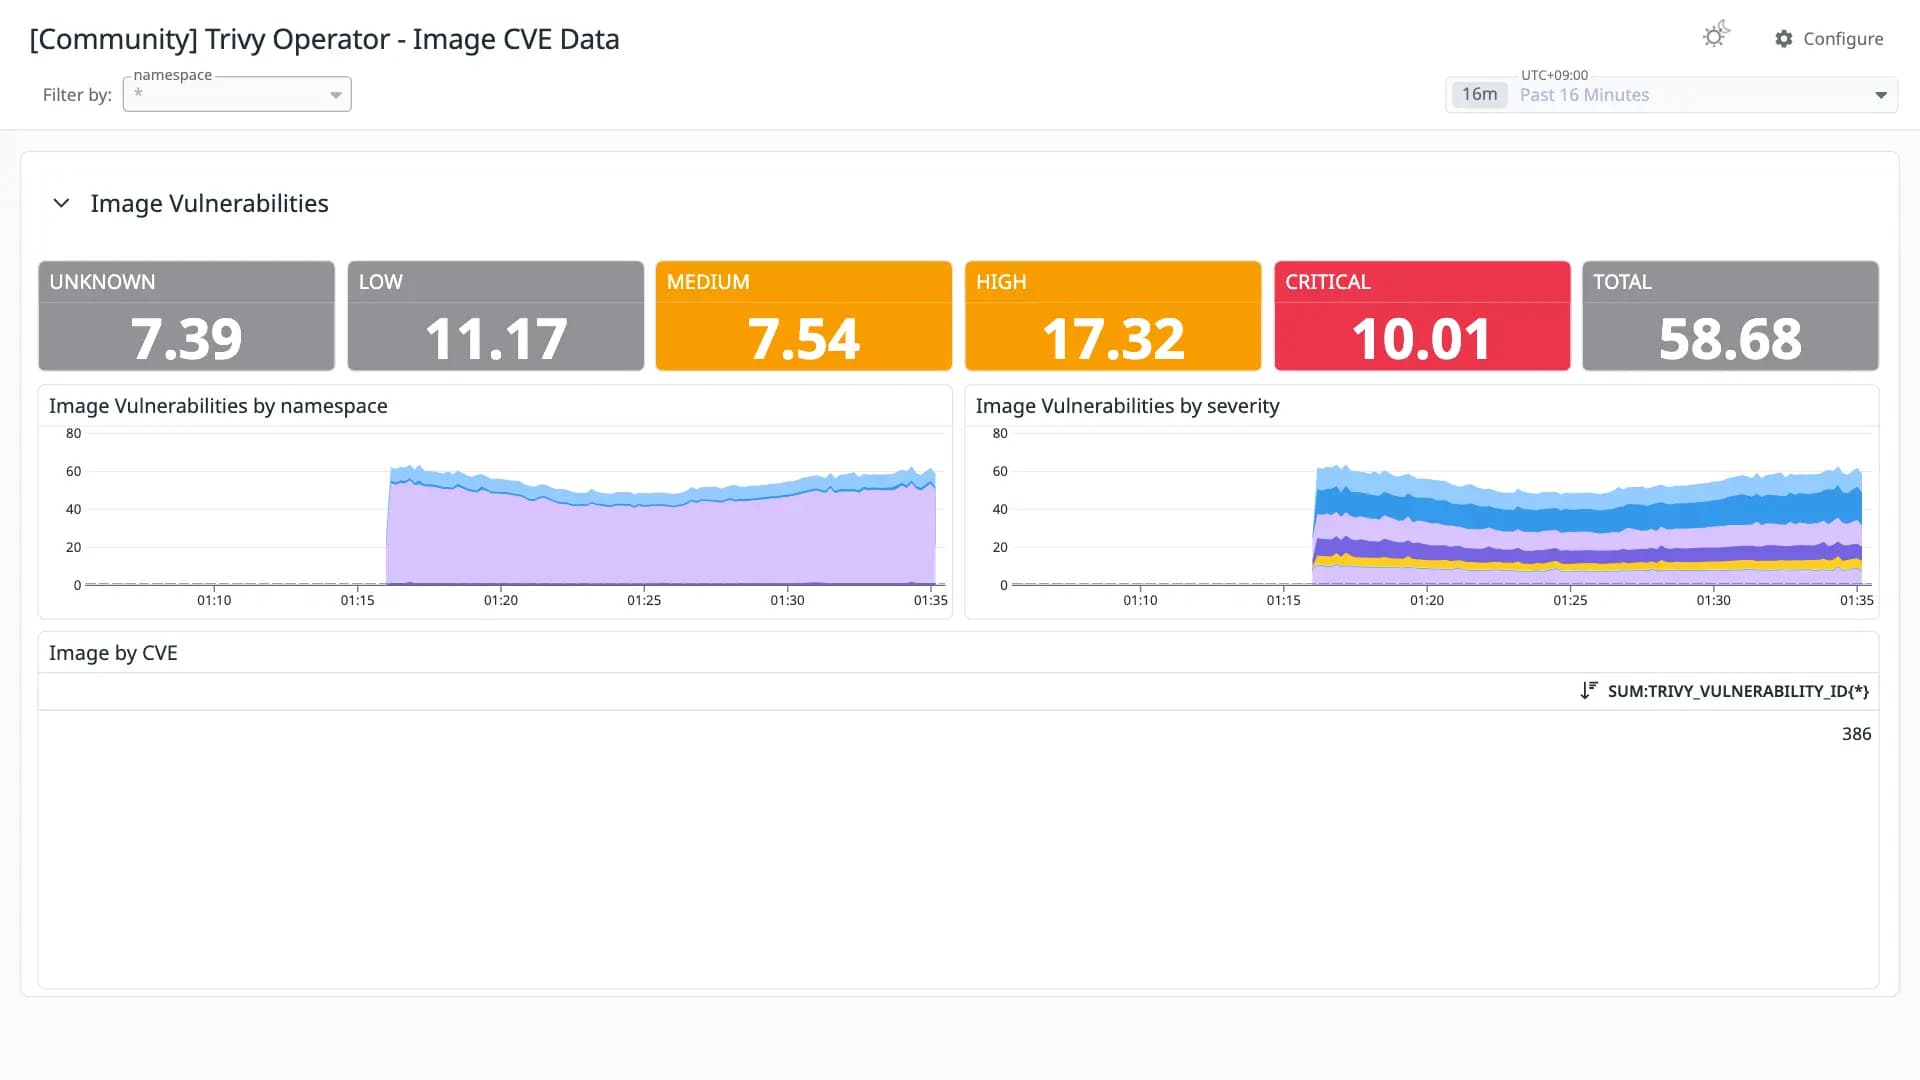
Task: Open the Configure dashboard settings
Action: (x=1829, y=38)
